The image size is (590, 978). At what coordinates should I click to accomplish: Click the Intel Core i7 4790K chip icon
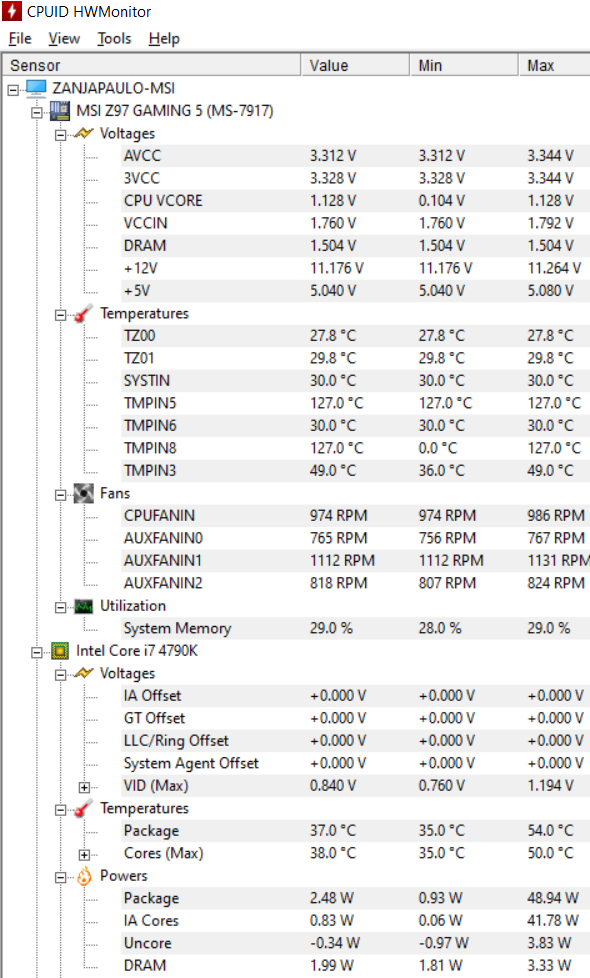click(x=60, y=651)
